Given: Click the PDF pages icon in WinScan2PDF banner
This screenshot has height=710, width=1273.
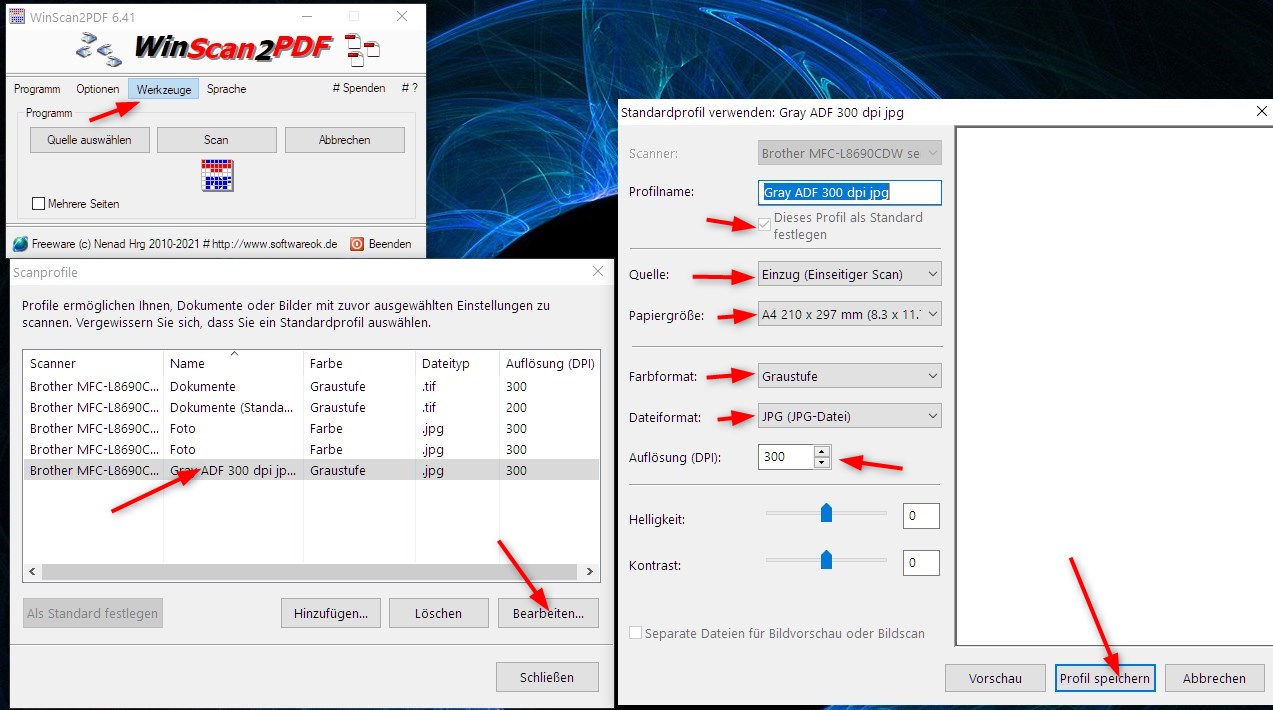Looking at the screenshot, I should click(x=360, y=50).
